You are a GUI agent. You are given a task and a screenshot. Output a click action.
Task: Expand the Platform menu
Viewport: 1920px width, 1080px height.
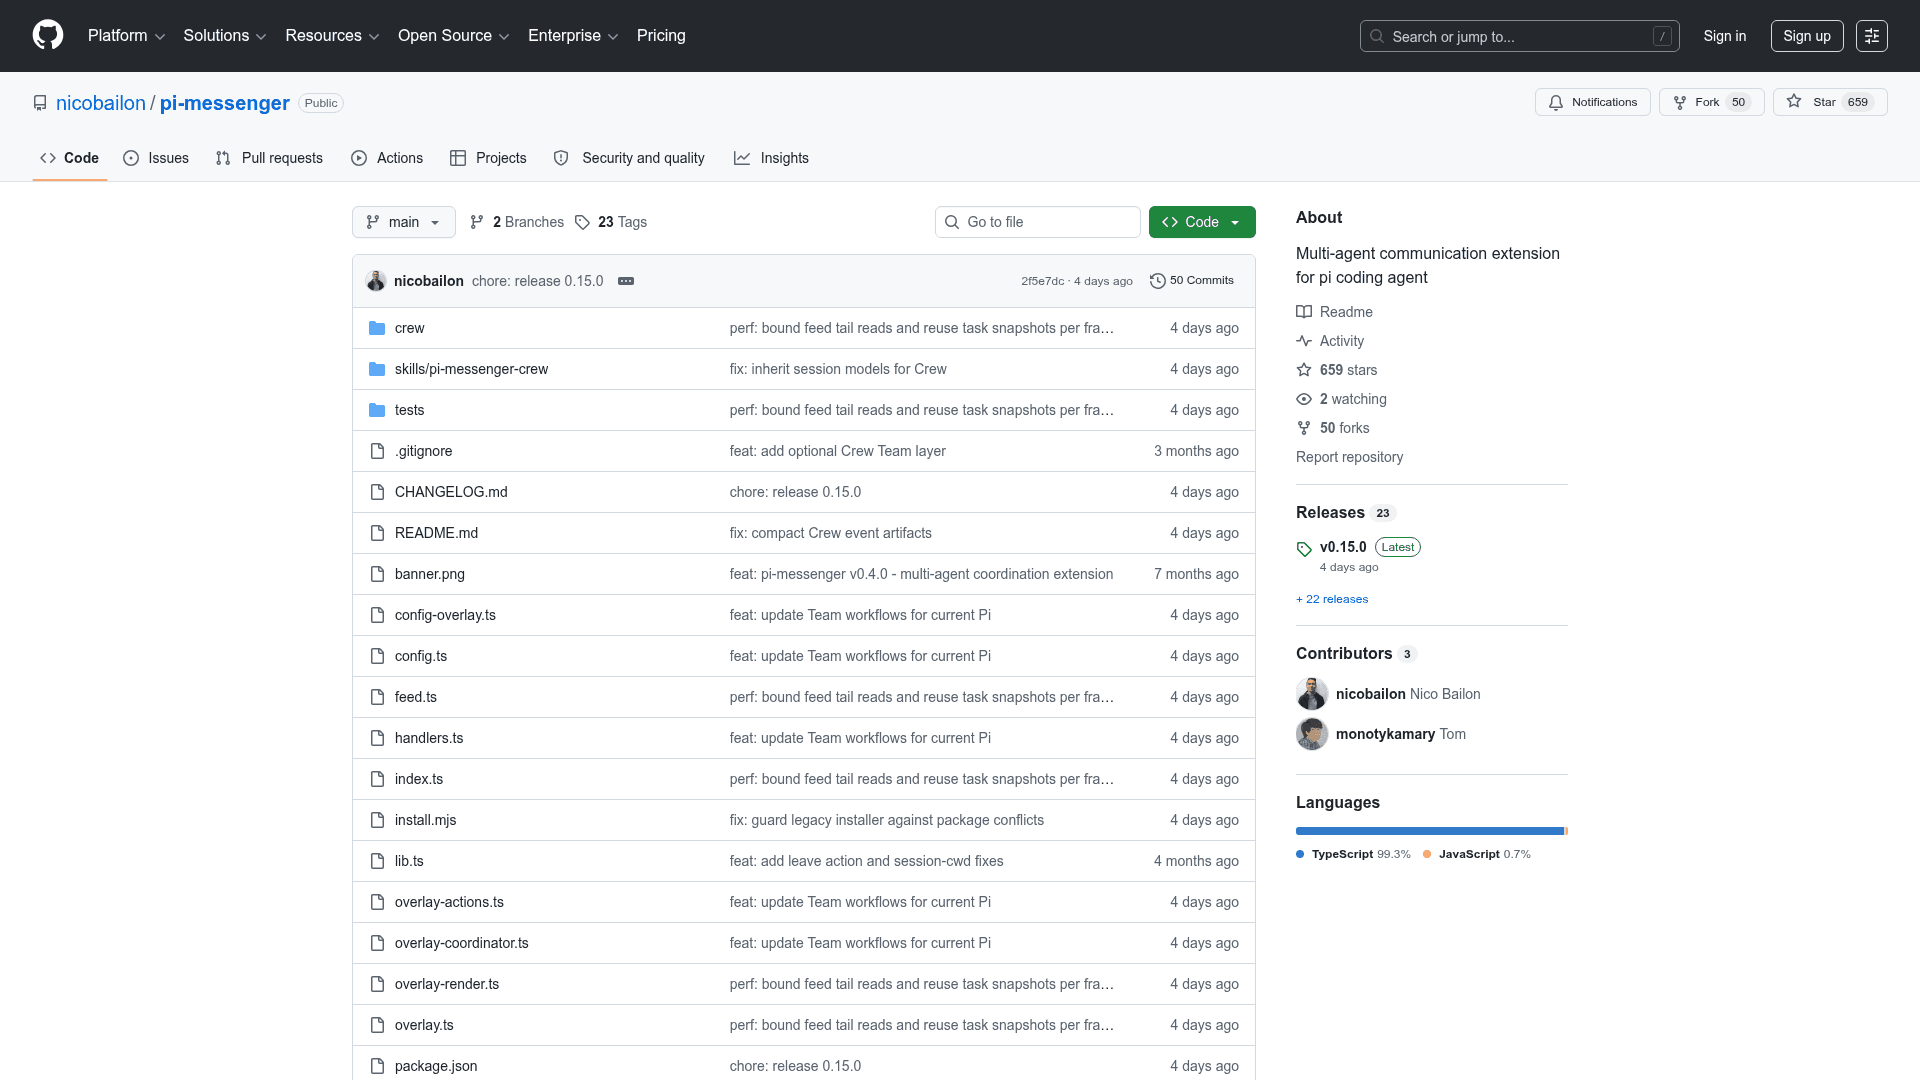[126, 36]
